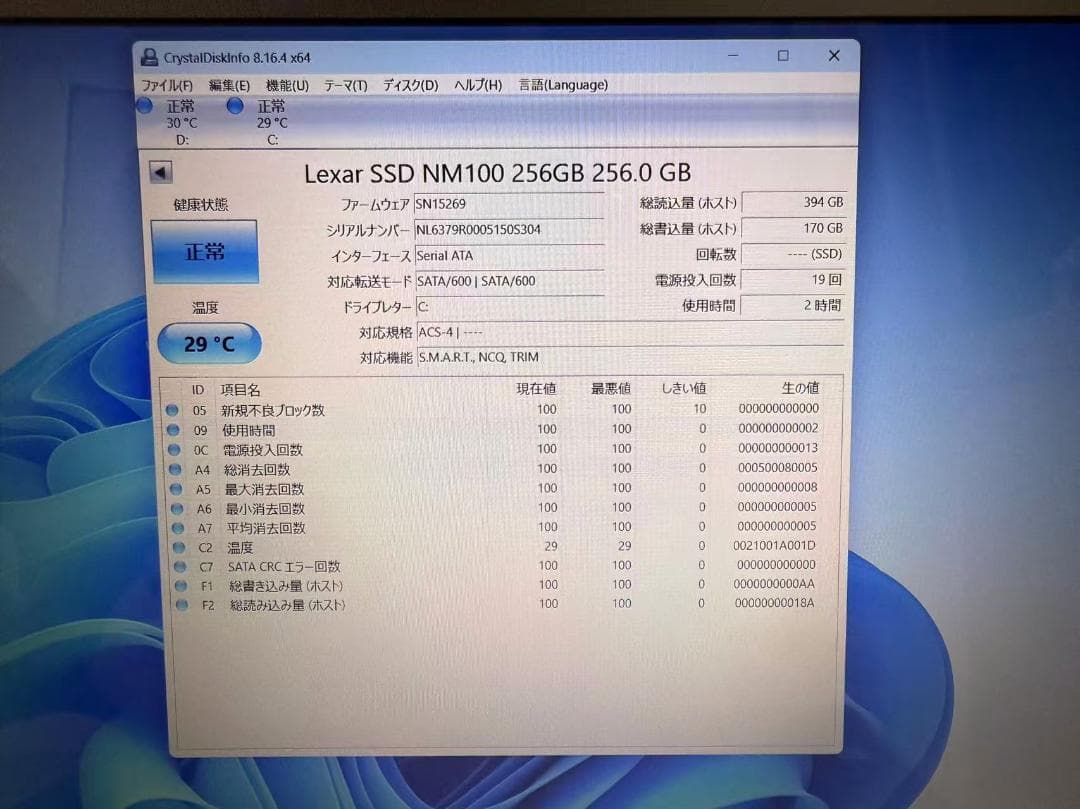The width and height of the screenshot is (1080, 809).
Task: Click the blue health circle for drive D:
Action: coord(145,106)
